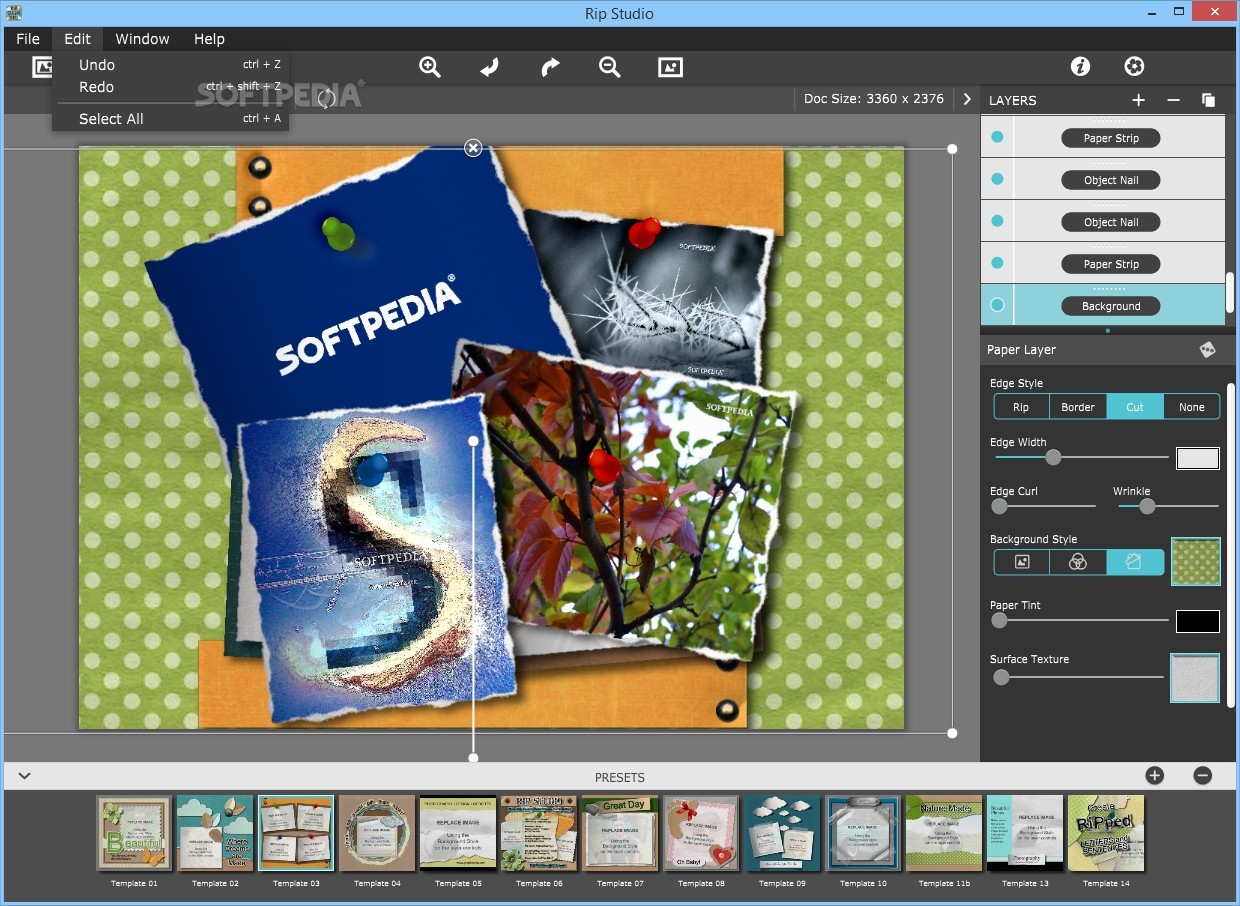Choose paper-texture Background Style icon

pyautogui.click(x=1135, y=562)
